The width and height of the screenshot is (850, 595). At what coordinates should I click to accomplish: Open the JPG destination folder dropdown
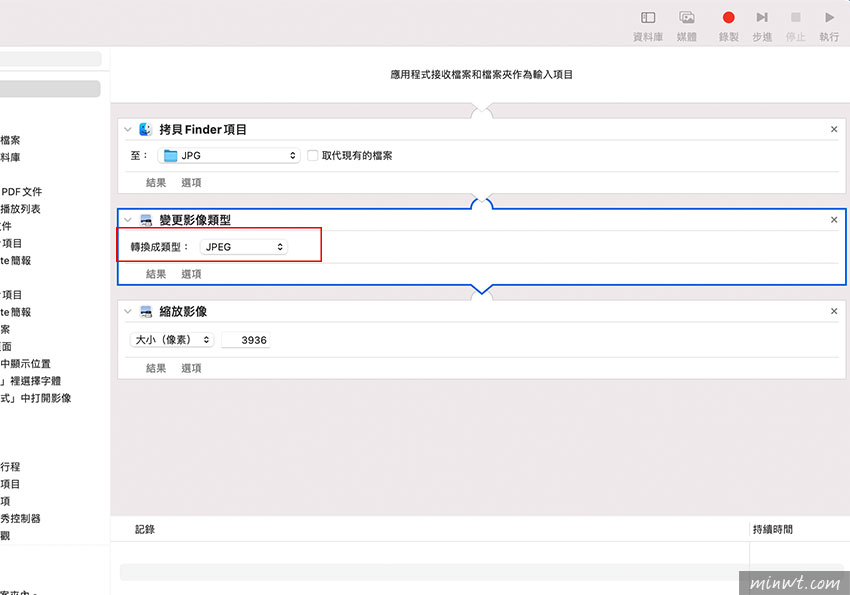point(229,156)
